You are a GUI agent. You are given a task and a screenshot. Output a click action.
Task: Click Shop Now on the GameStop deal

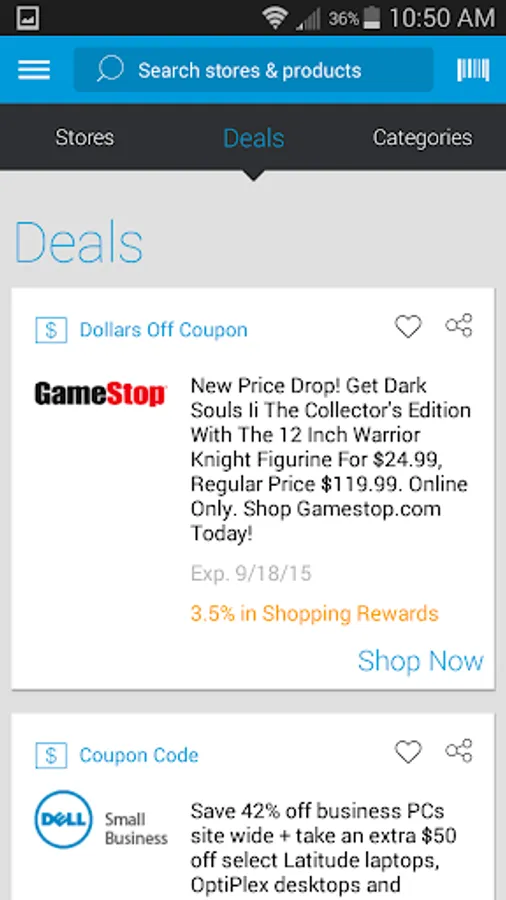point(421,661)
